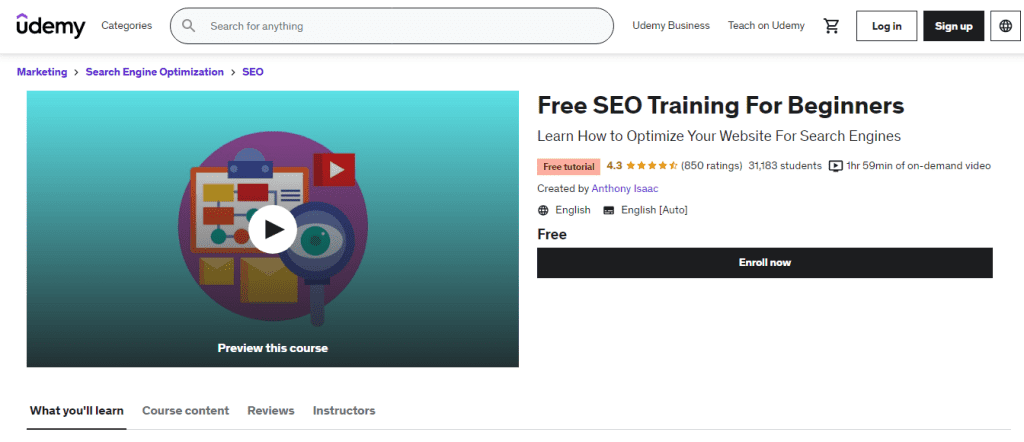Click the Free SEO Training For Beginners title
The image size is (1024, 442).
[x=721, y=106]
